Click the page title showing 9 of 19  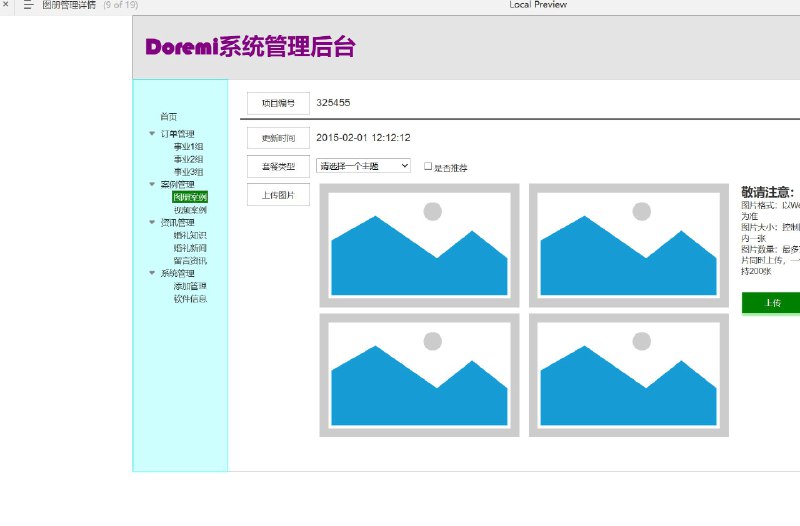(90, 5)
